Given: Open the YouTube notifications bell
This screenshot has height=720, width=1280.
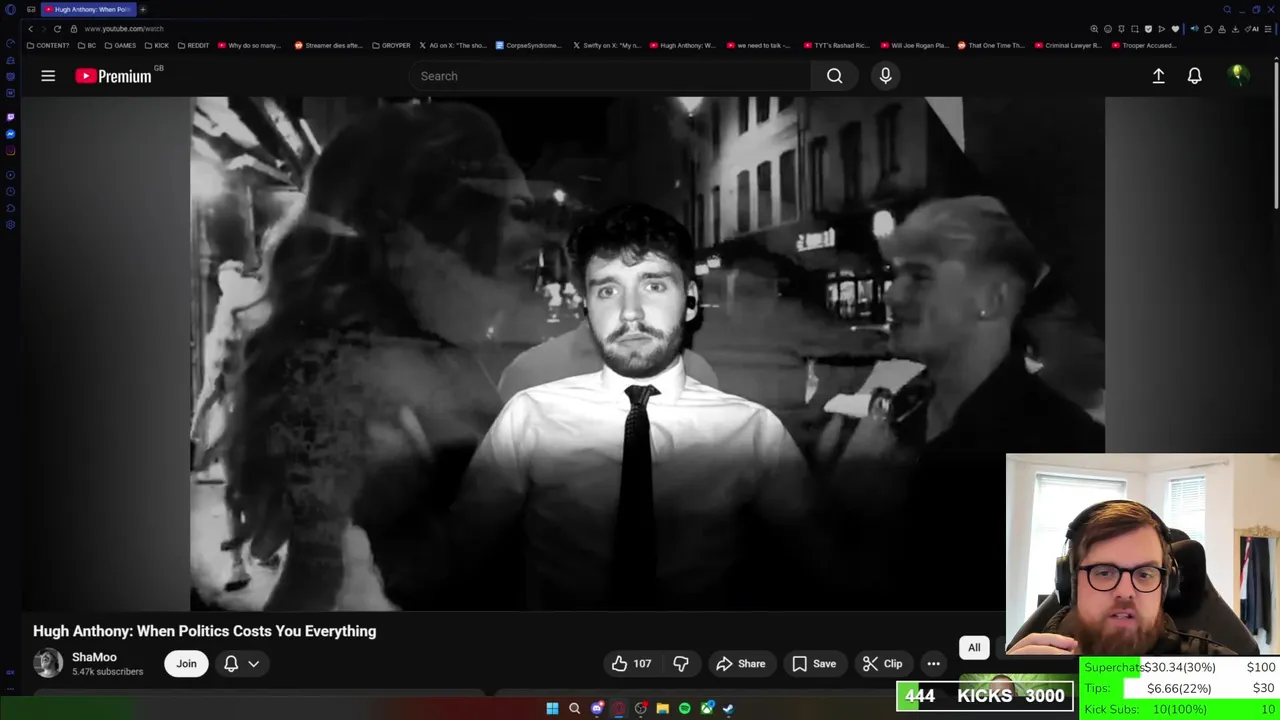Looking at the screenshot, I should tap(1194, 76).
